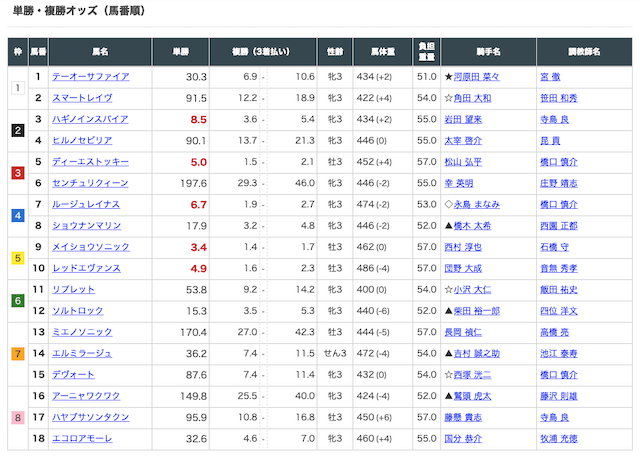
Task: Click the ハギノインスパイア horse name
Action: click(x=92, y=119)
